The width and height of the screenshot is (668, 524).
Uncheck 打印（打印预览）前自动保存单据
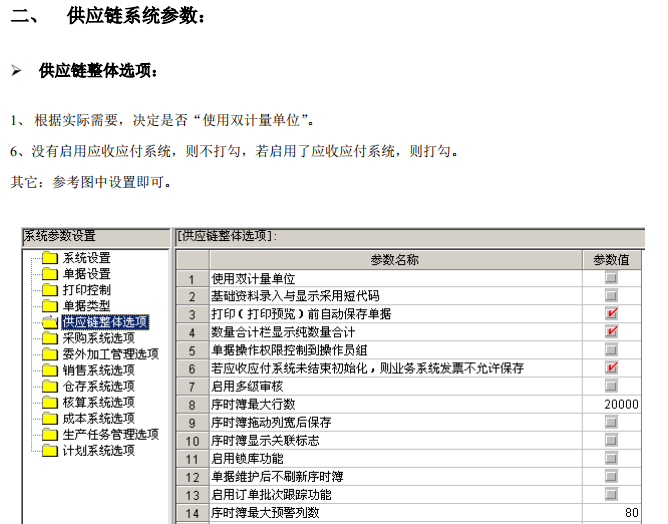click(x=611, y=314)
